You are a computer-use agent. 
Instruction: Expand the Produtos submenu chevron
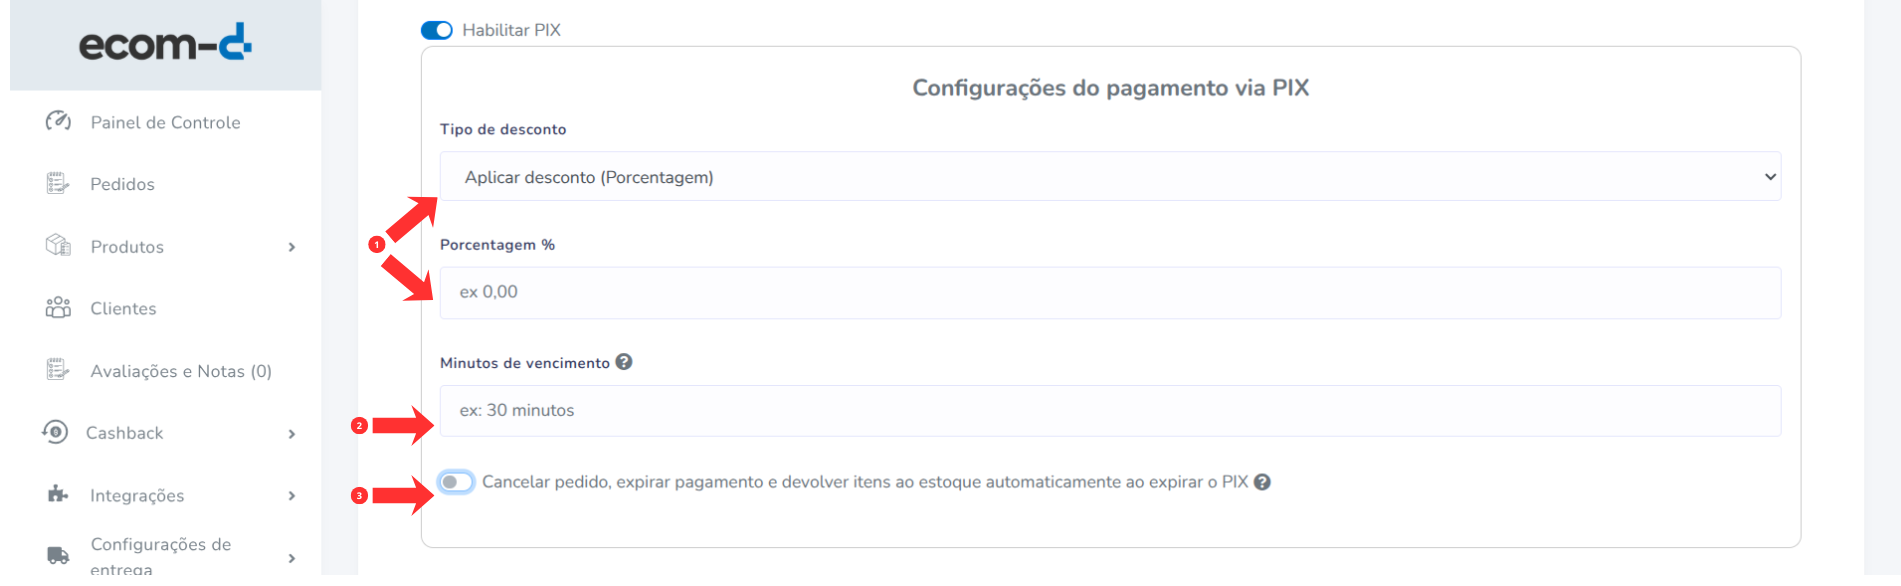pyautogui.click(x=292, y=247)
